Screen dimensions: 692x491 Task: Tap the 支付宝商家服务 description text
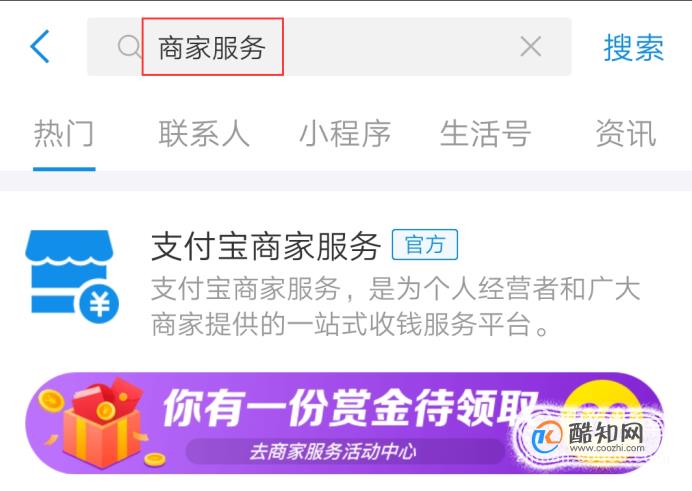click(395, 307)
